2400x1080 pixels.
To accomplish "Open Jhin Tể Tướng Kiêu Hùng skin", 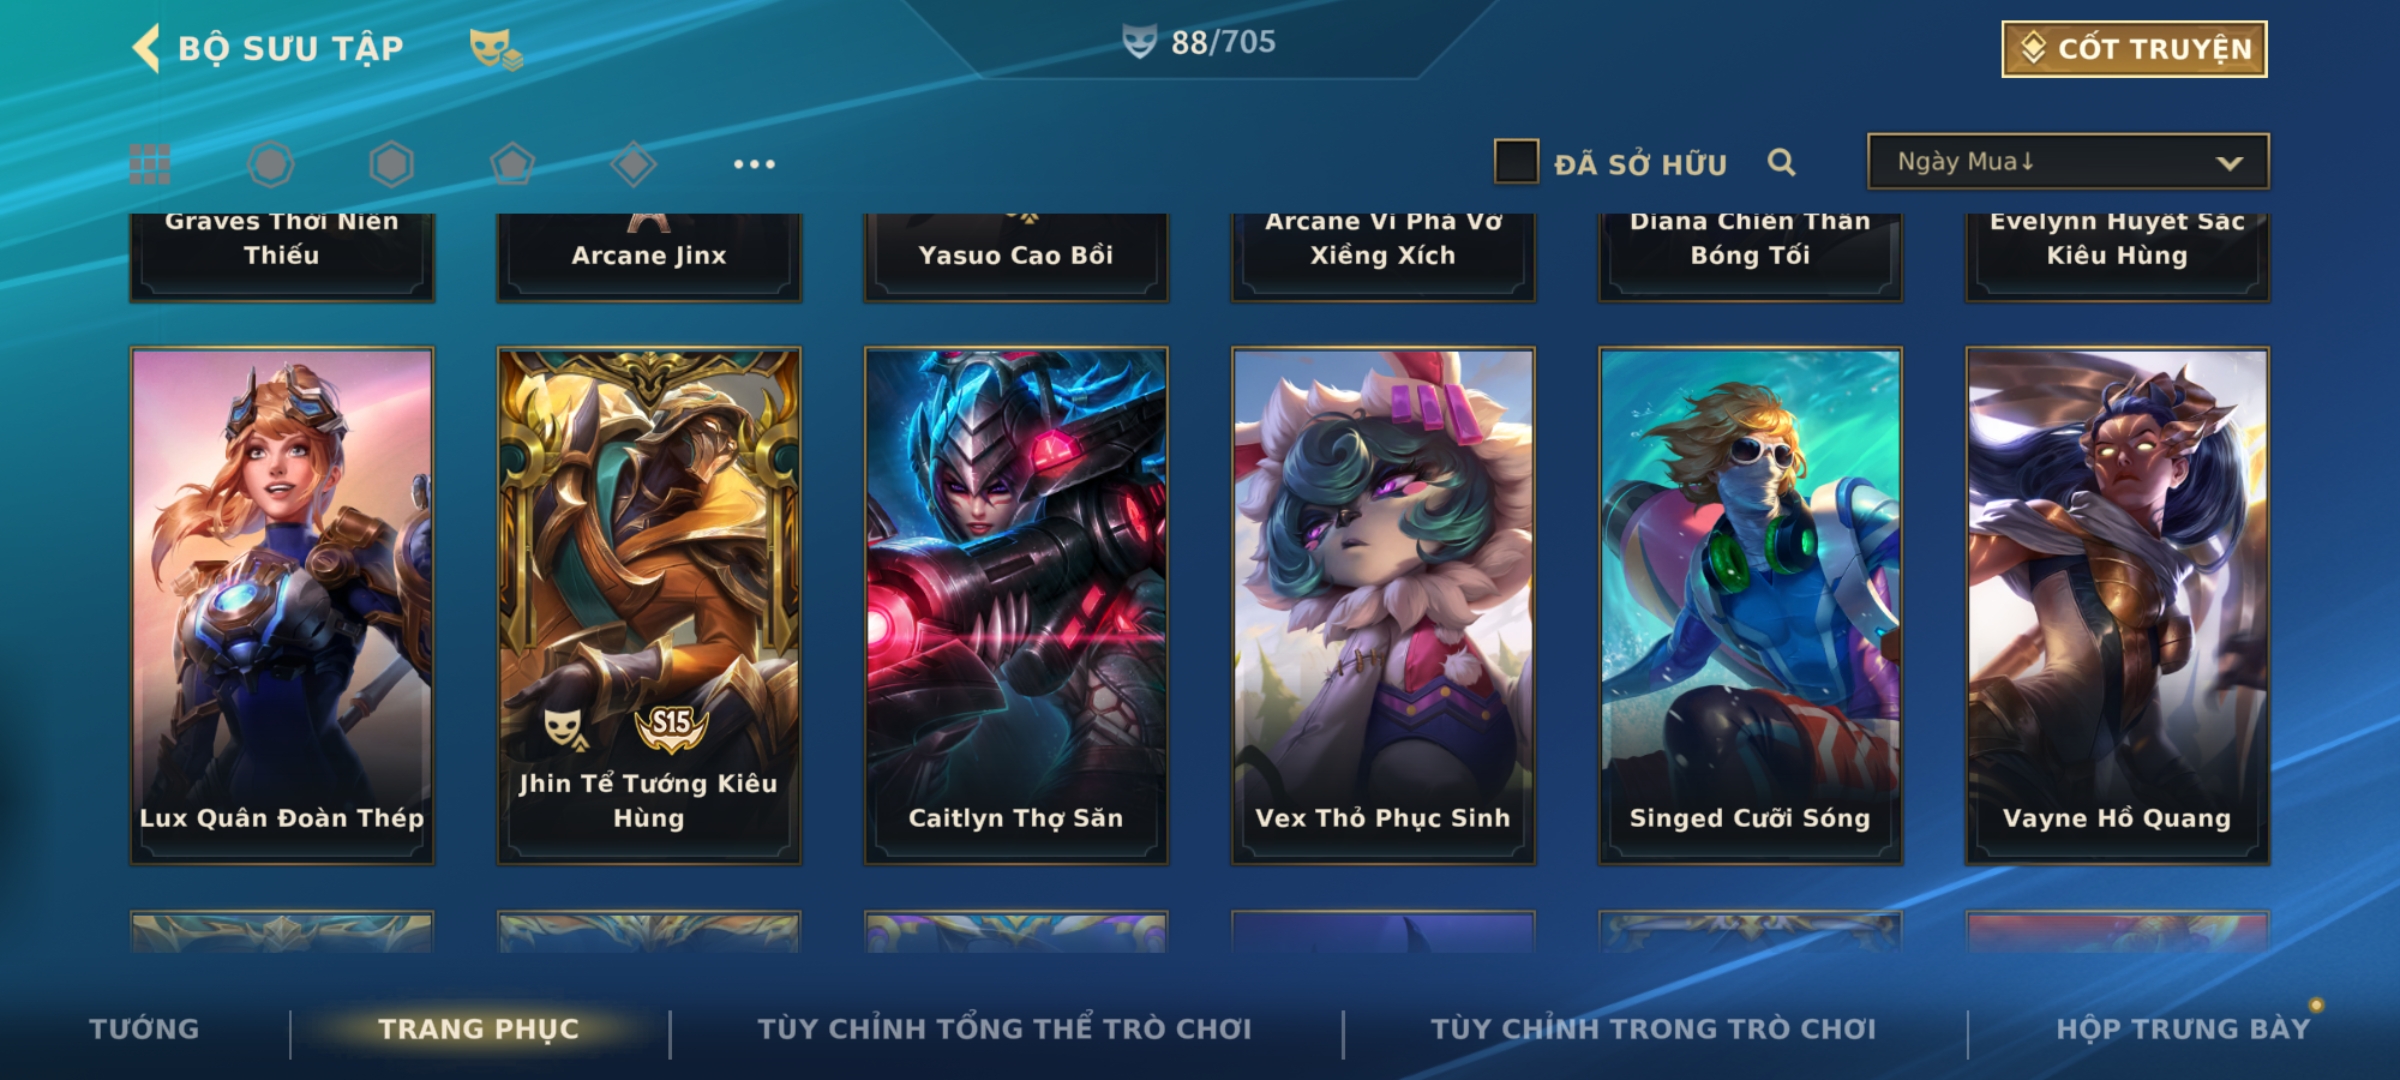I will [649, 606].
